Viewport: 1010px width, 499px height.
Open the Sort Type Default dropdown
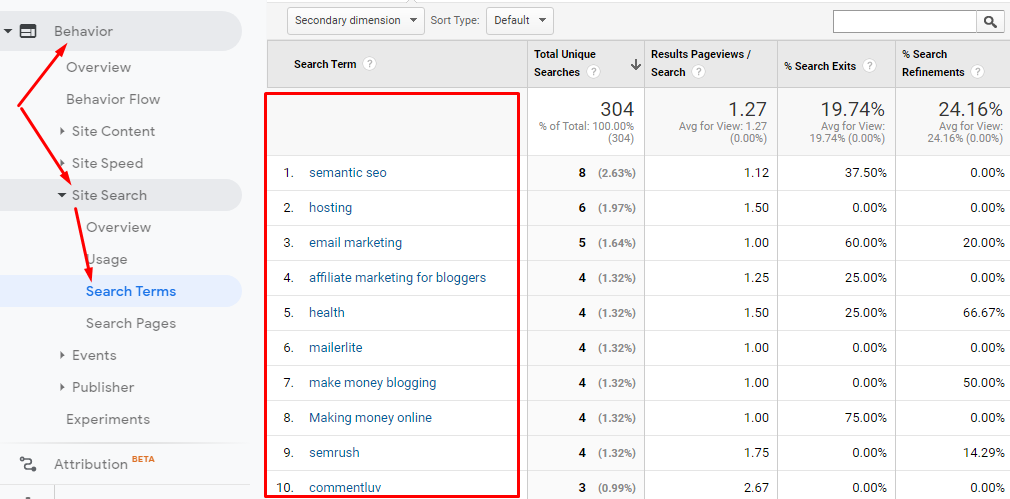click(x=520, y=21)
